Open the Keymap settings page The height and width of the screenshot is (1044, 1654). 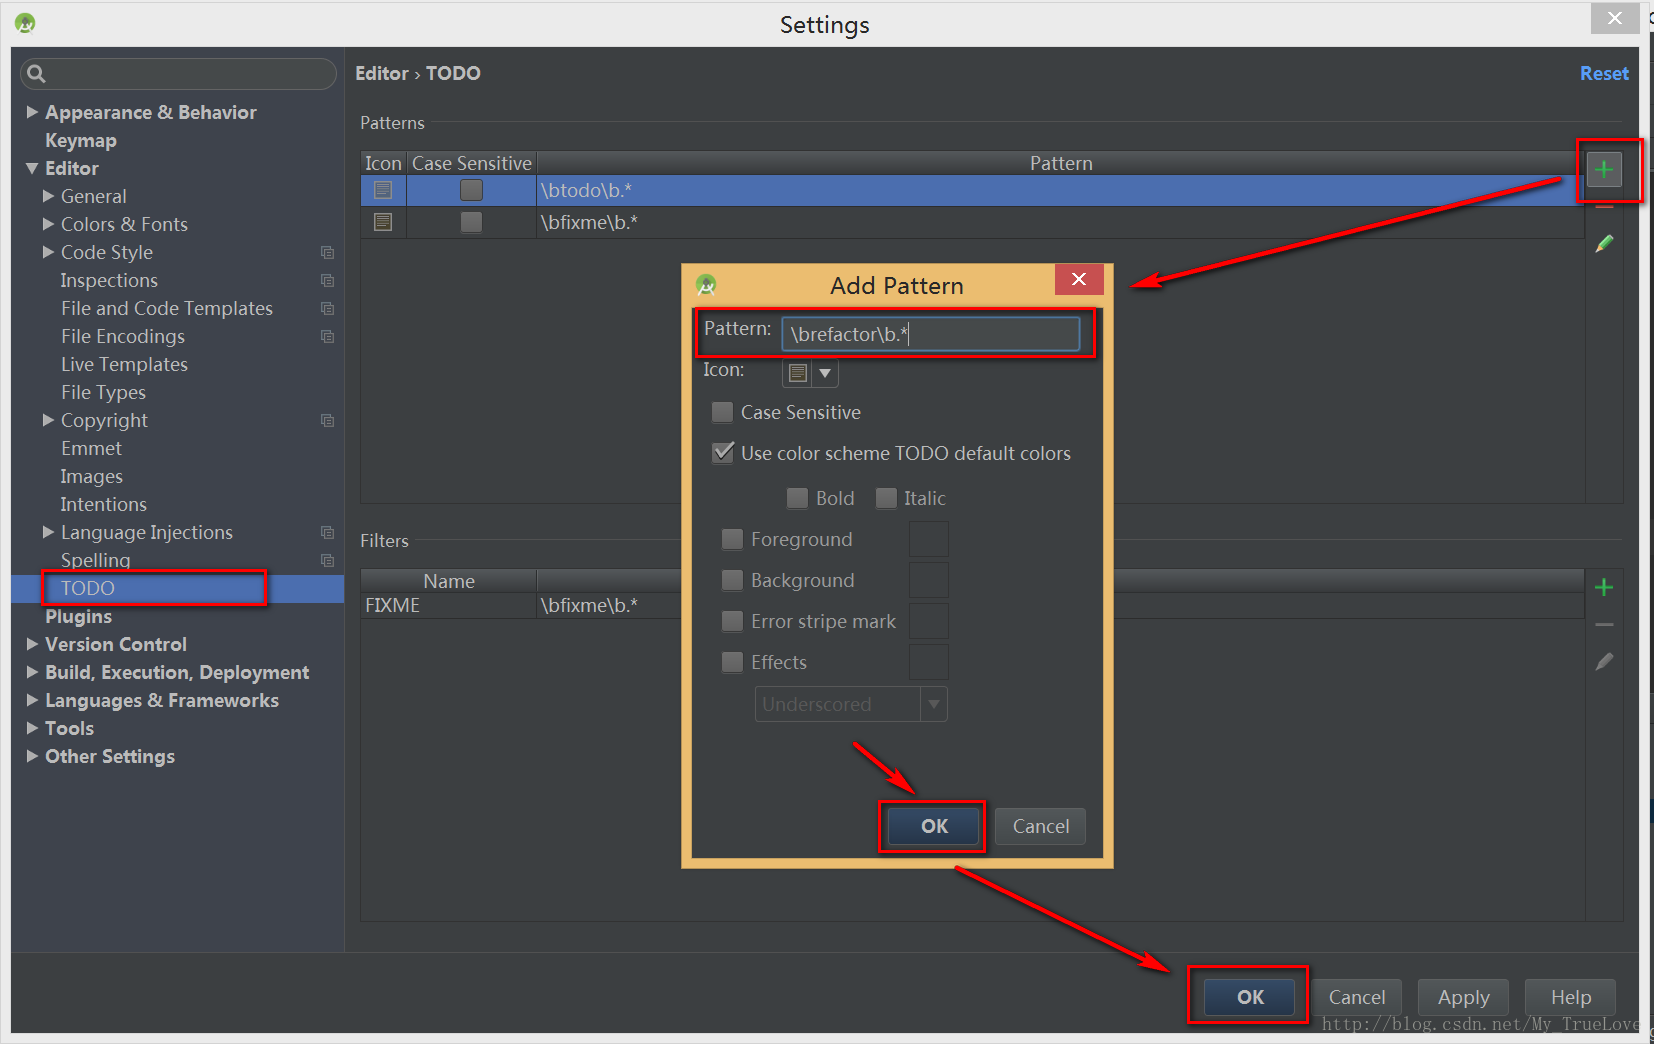[81, 141]
